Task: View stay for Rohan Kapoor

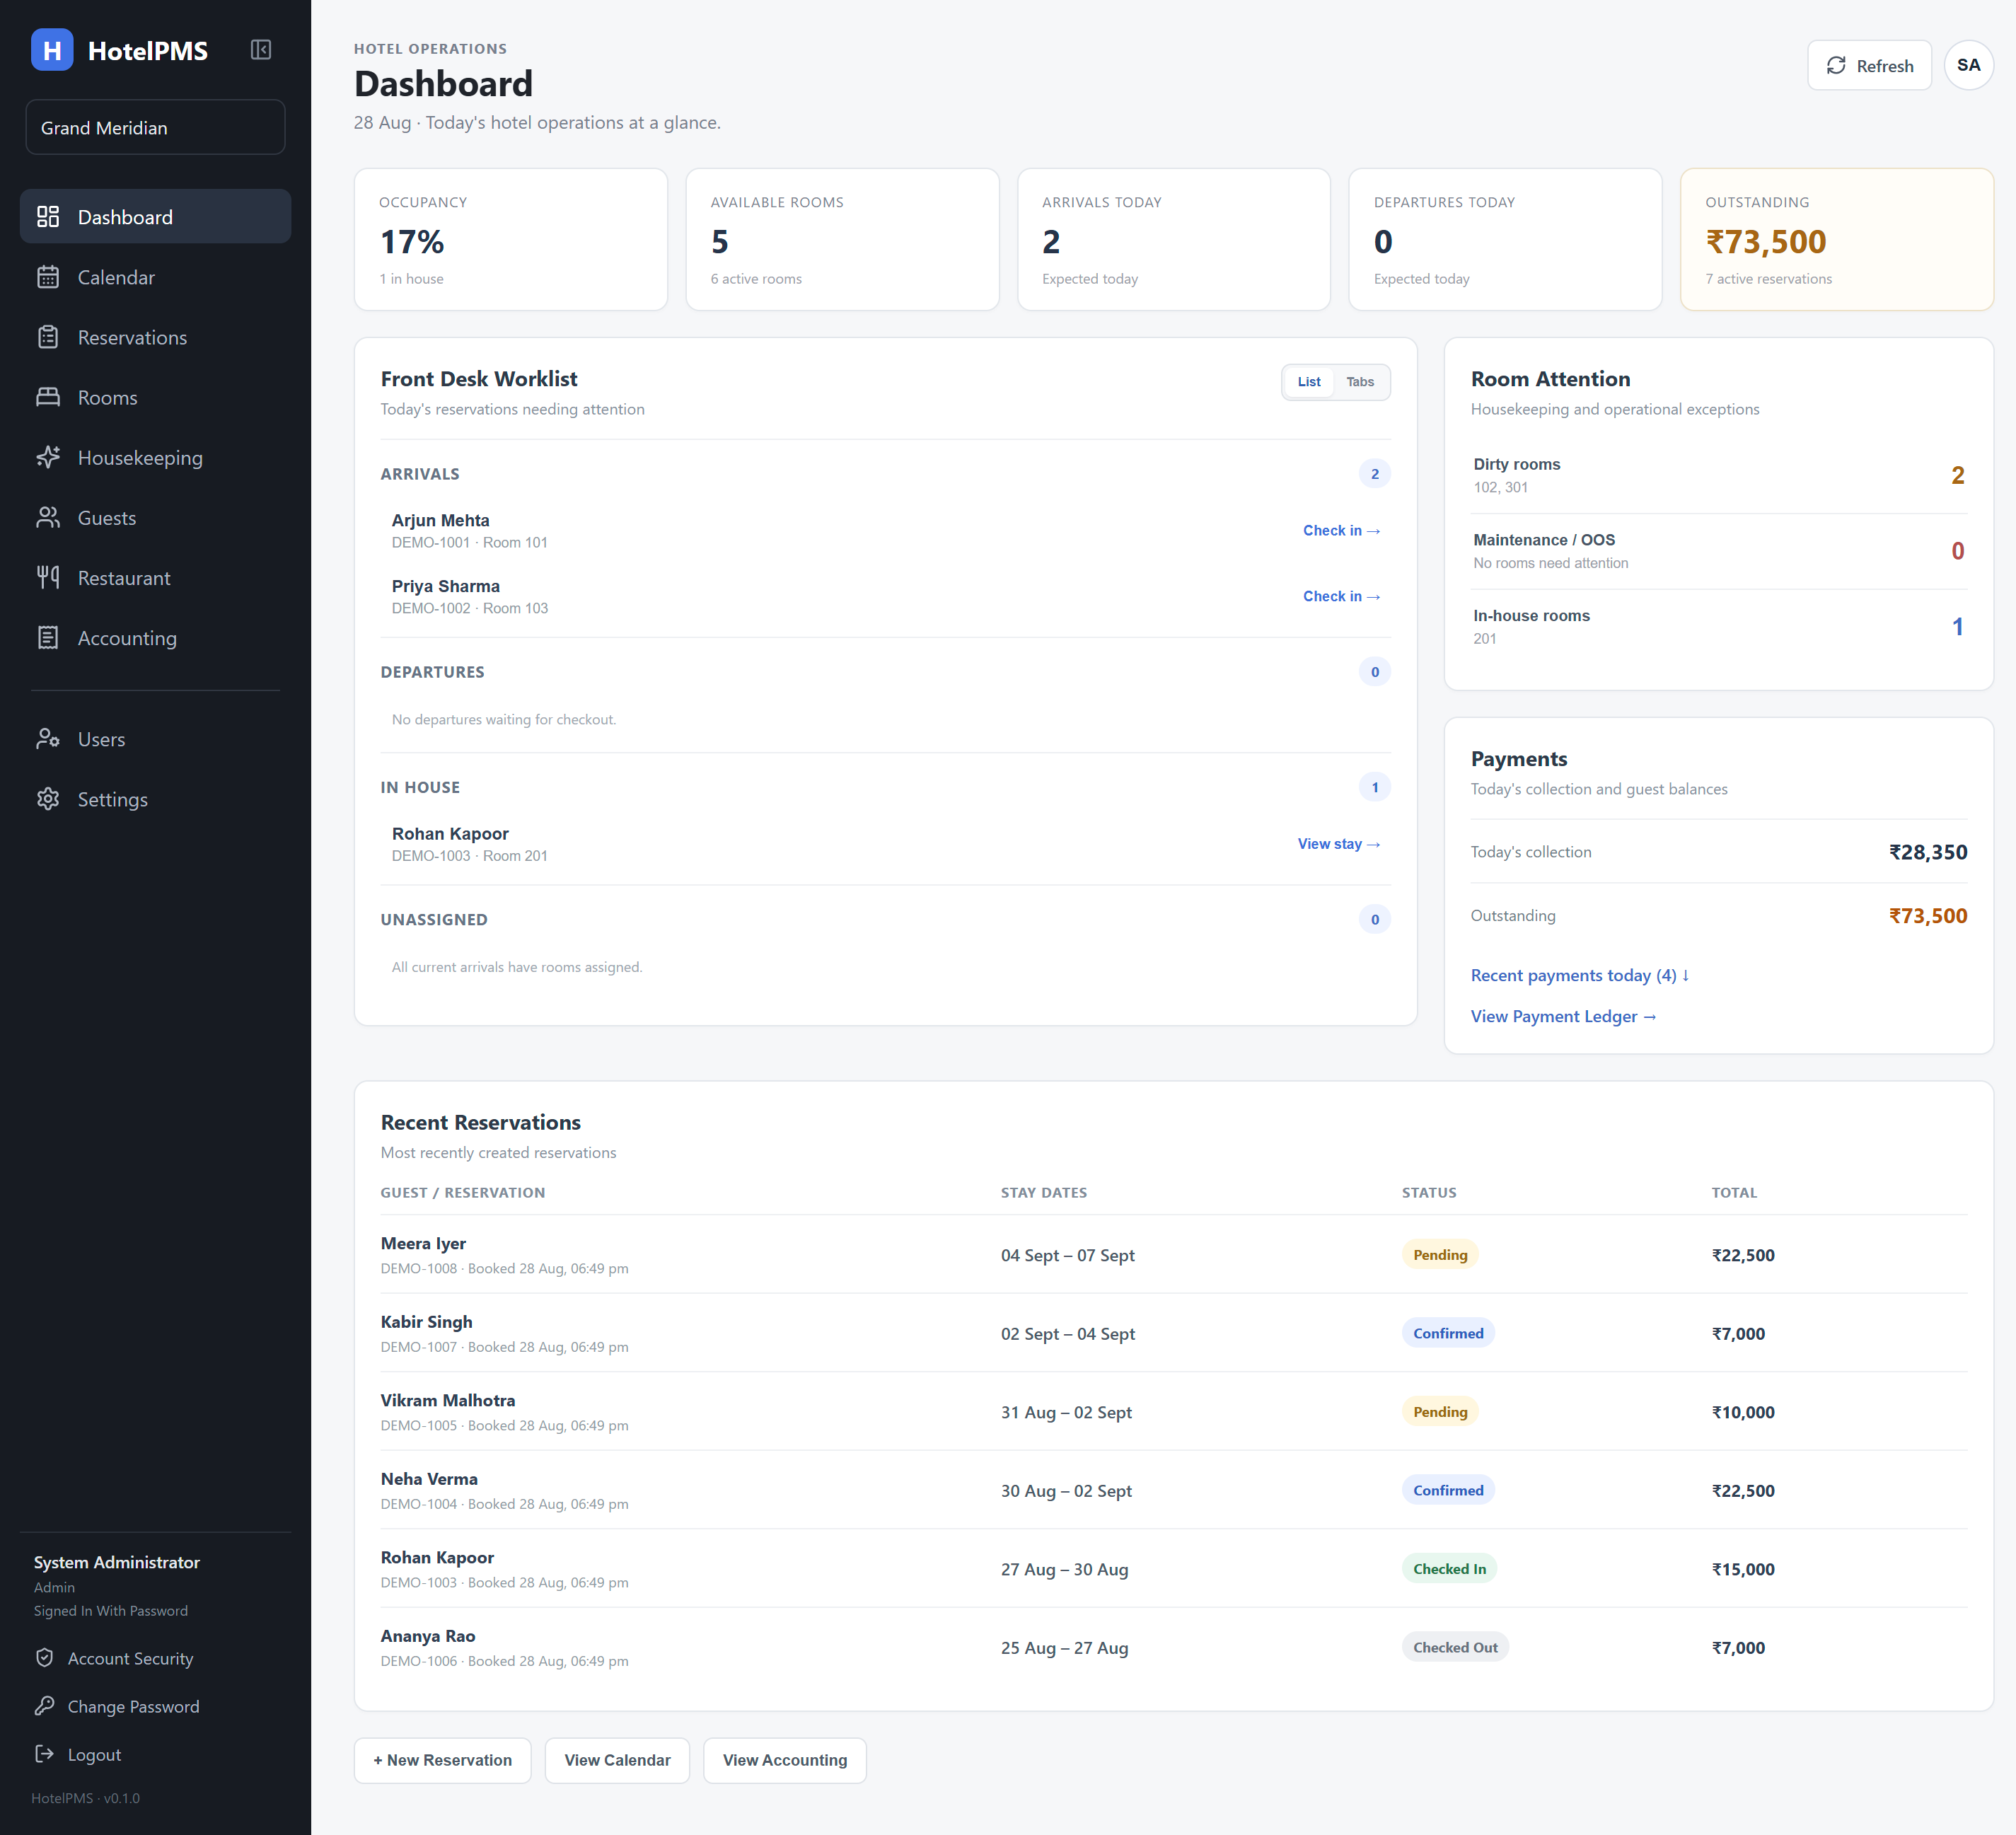Action: pos(1338,844)
